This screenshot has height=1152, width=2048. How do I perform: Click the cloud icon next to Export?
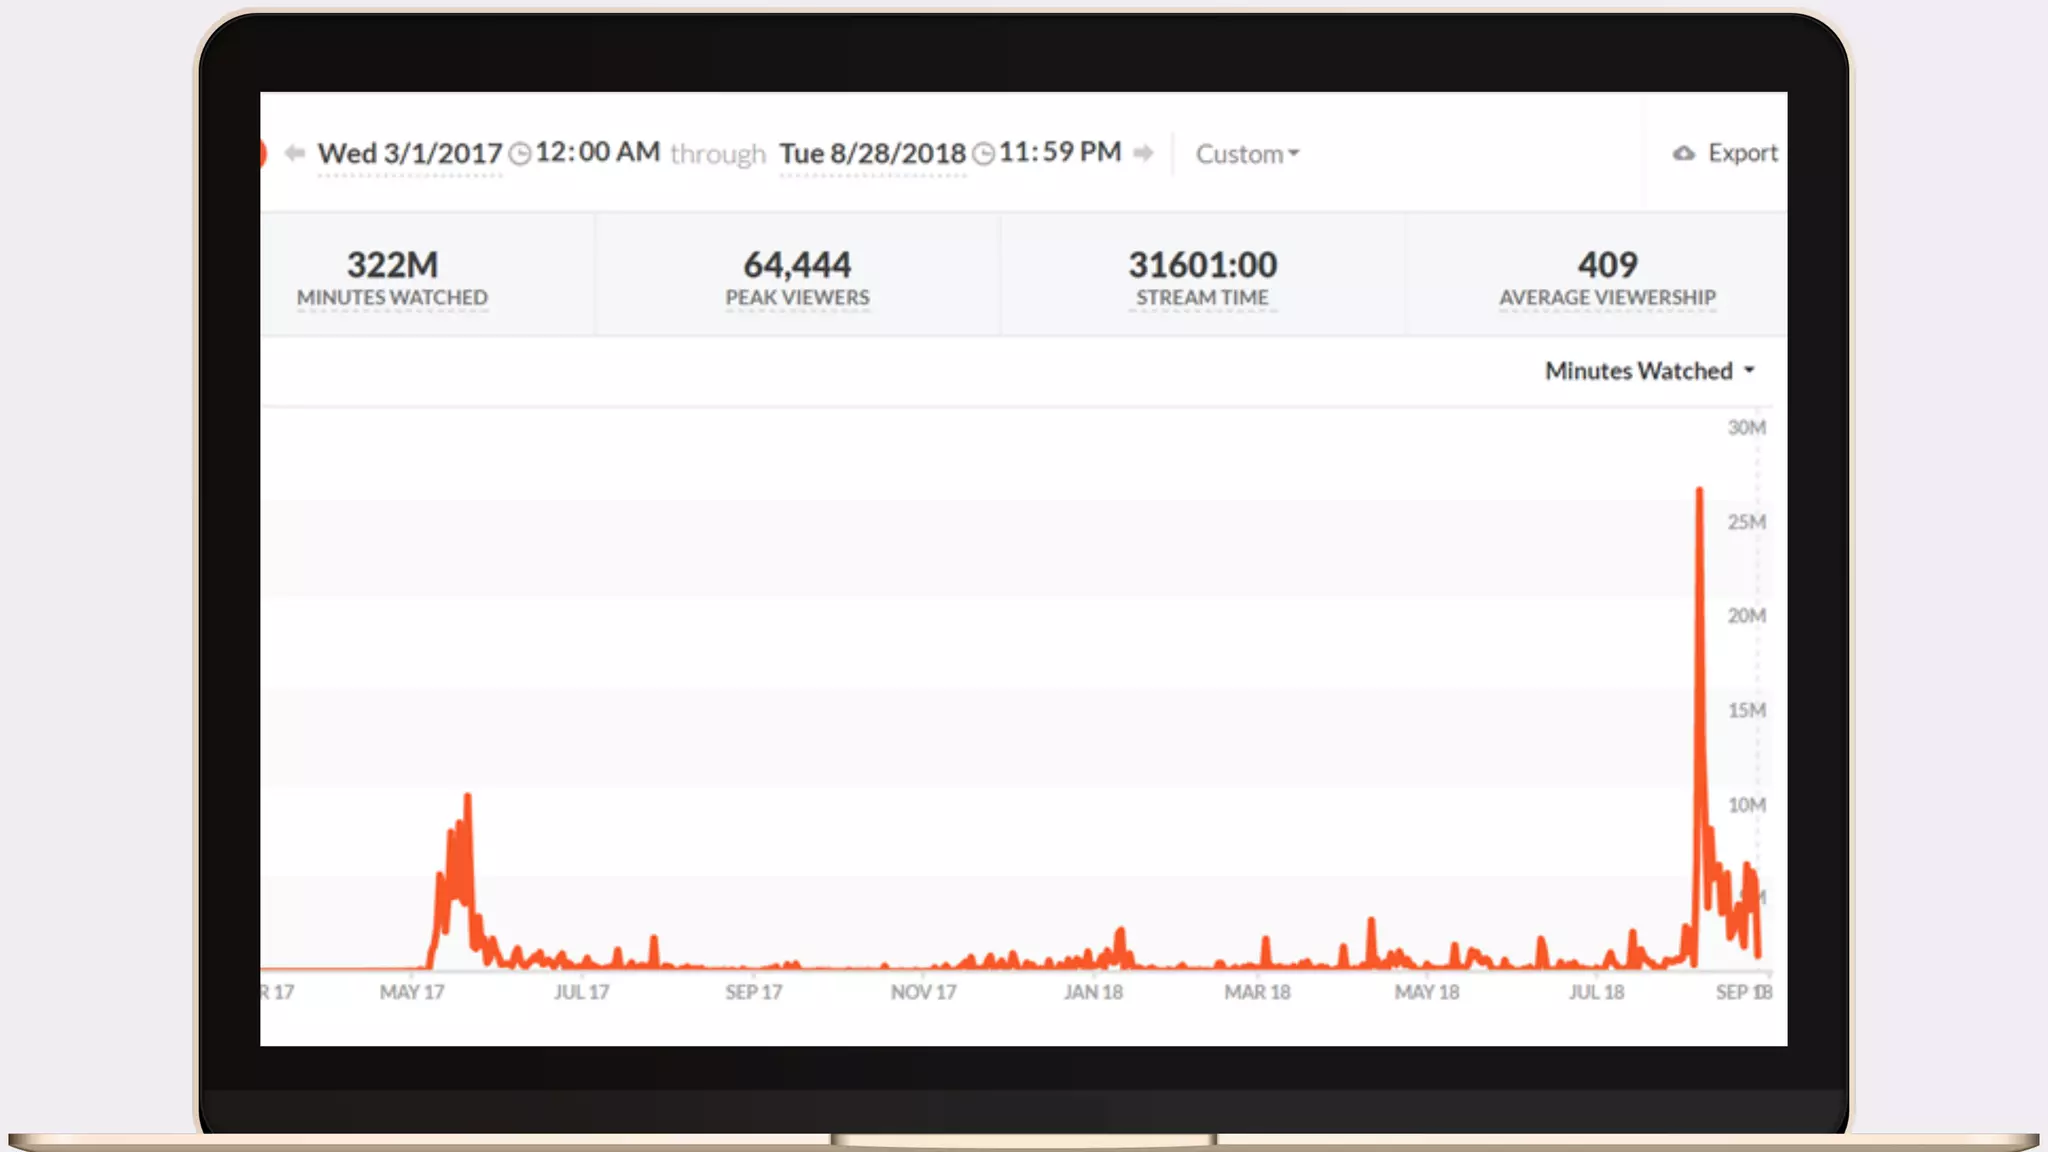(1684, 153)
